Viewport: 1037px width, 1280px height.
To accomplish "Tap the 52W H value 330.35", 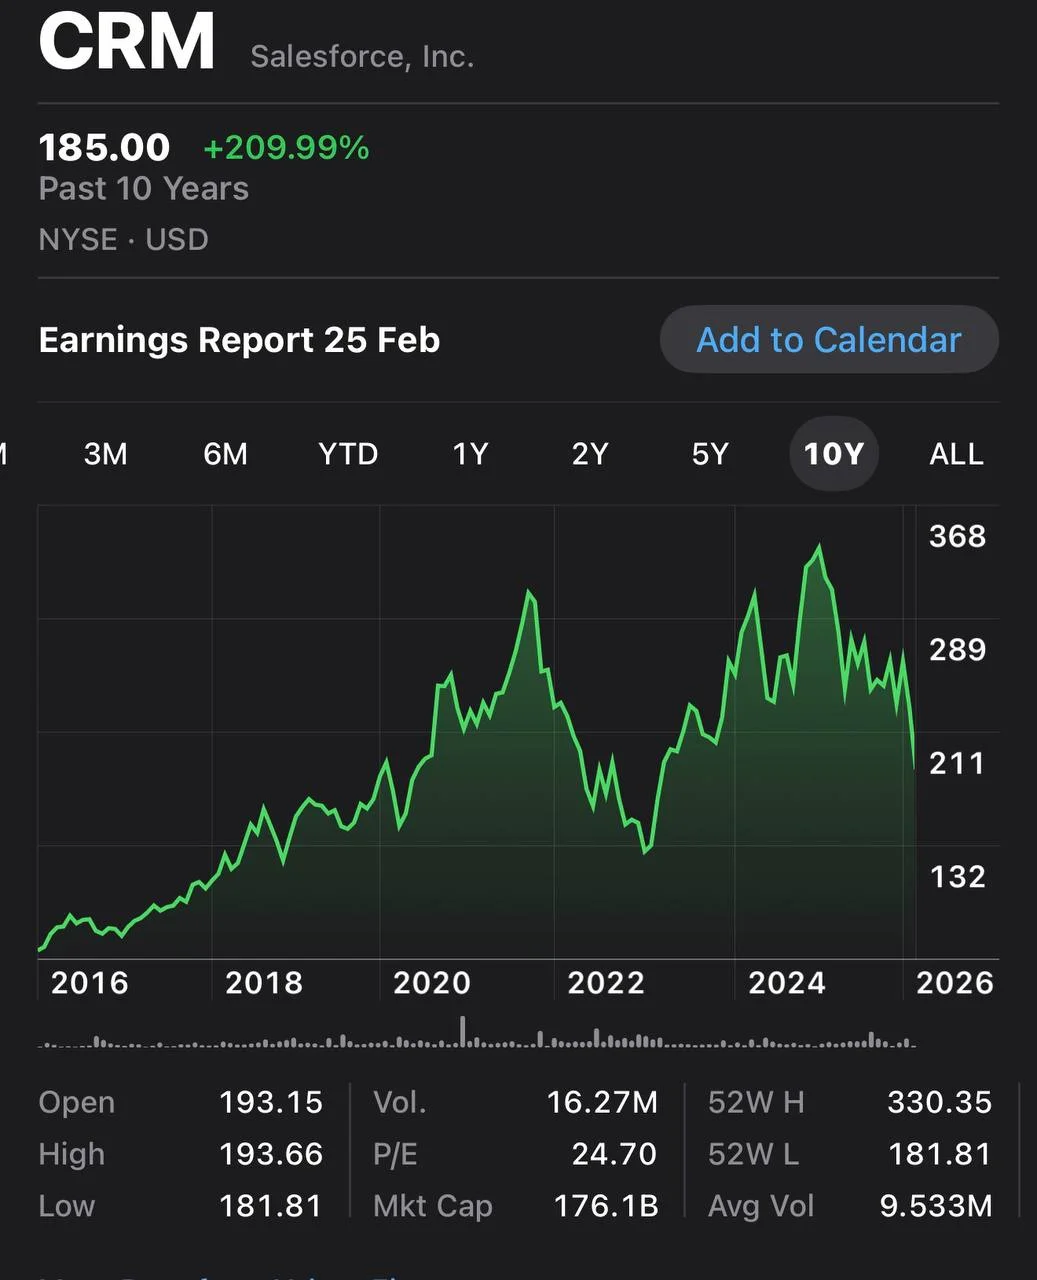I will tap(939, 1102).
